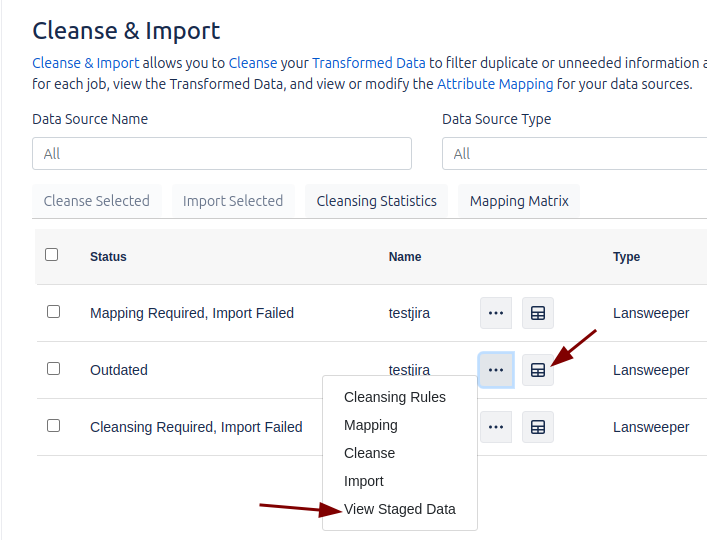The image size is (707, 540).
Task: Choose Import from the row menu
Action: coord(364,481)
